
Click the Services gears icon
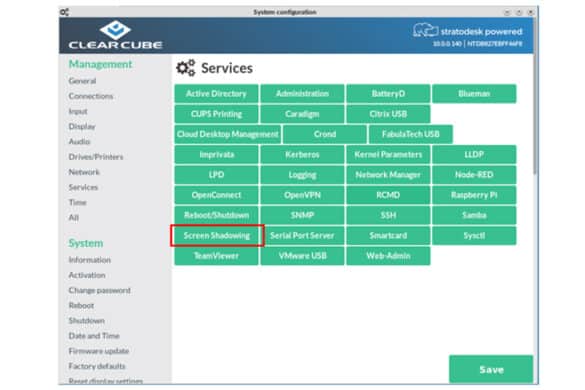(185, 68)
